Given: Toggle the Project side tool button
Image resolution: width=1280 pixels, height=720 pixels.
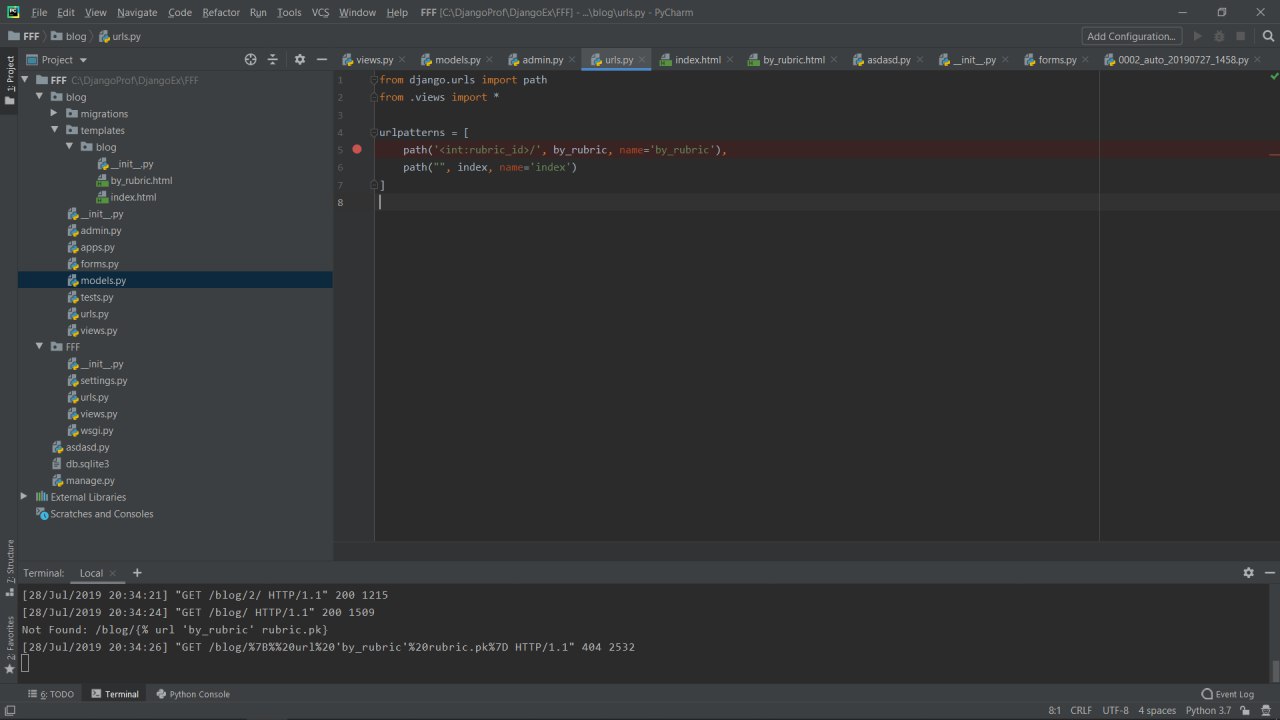Looking at the screenshot, I should tap(9, 81).
